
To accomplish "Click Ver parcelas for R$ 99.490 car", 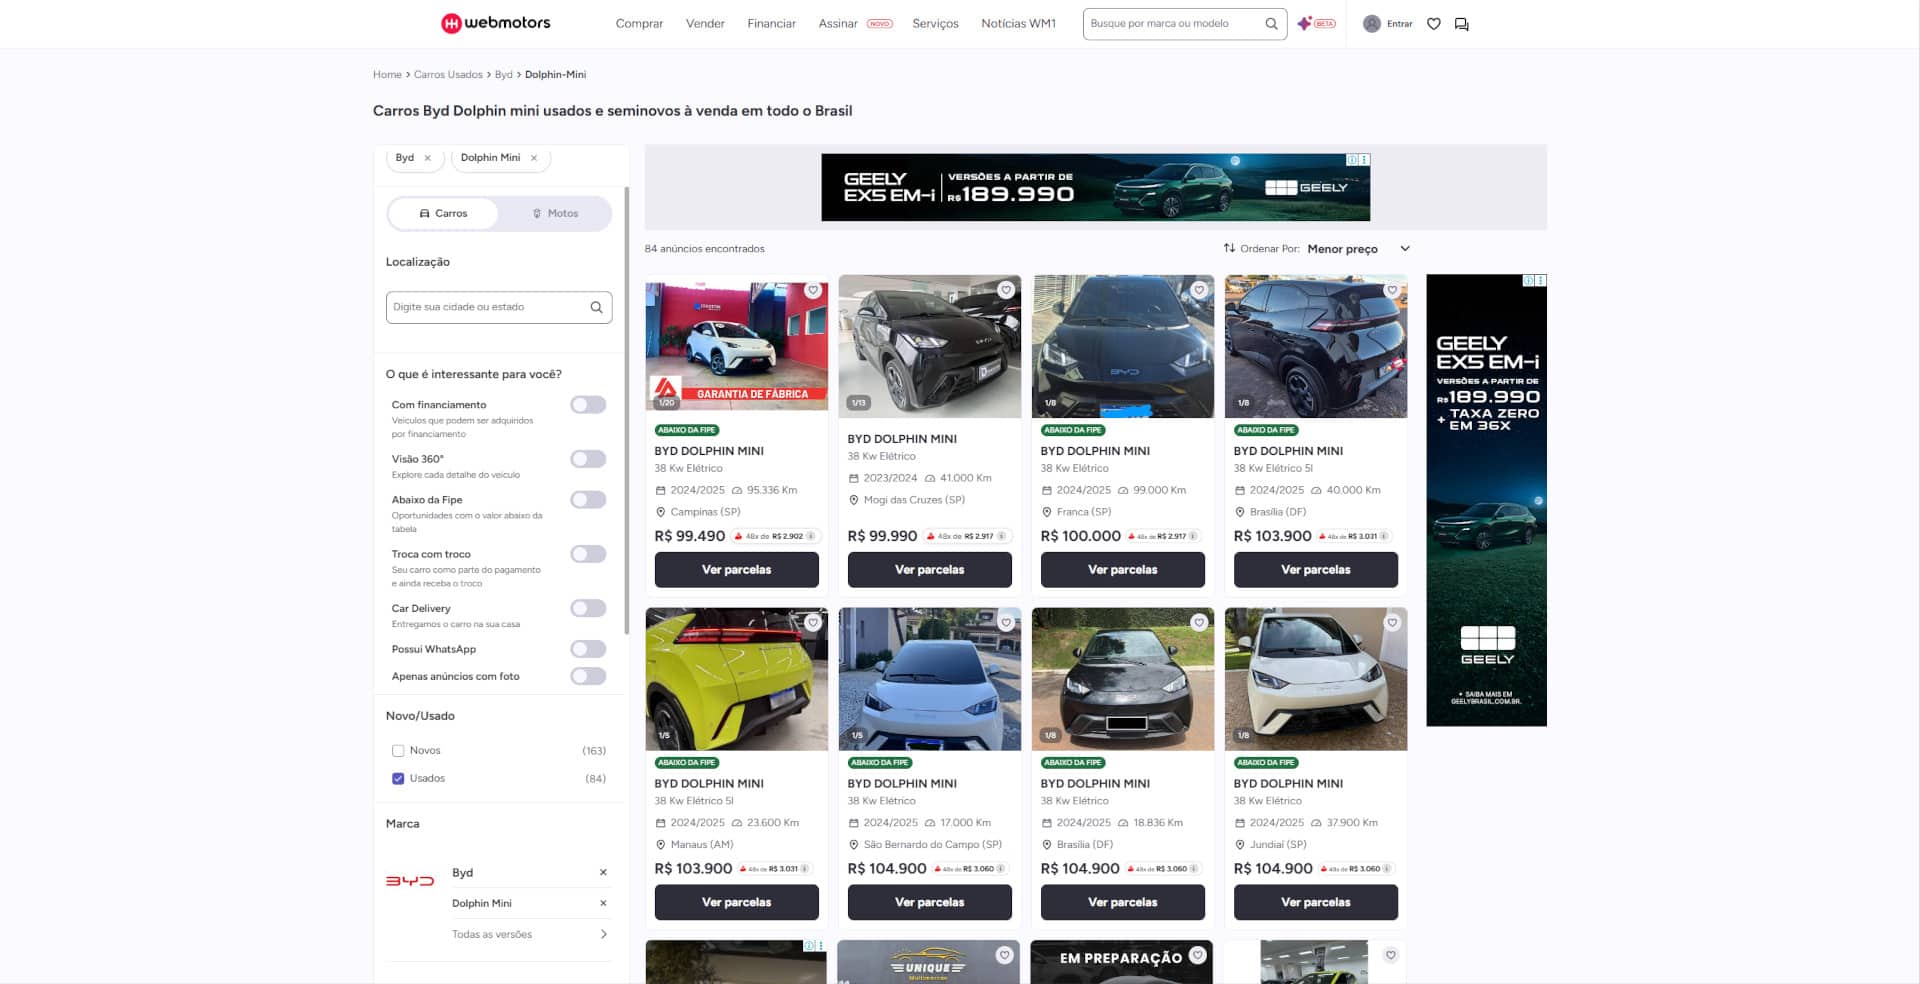I will click(736, 570).
